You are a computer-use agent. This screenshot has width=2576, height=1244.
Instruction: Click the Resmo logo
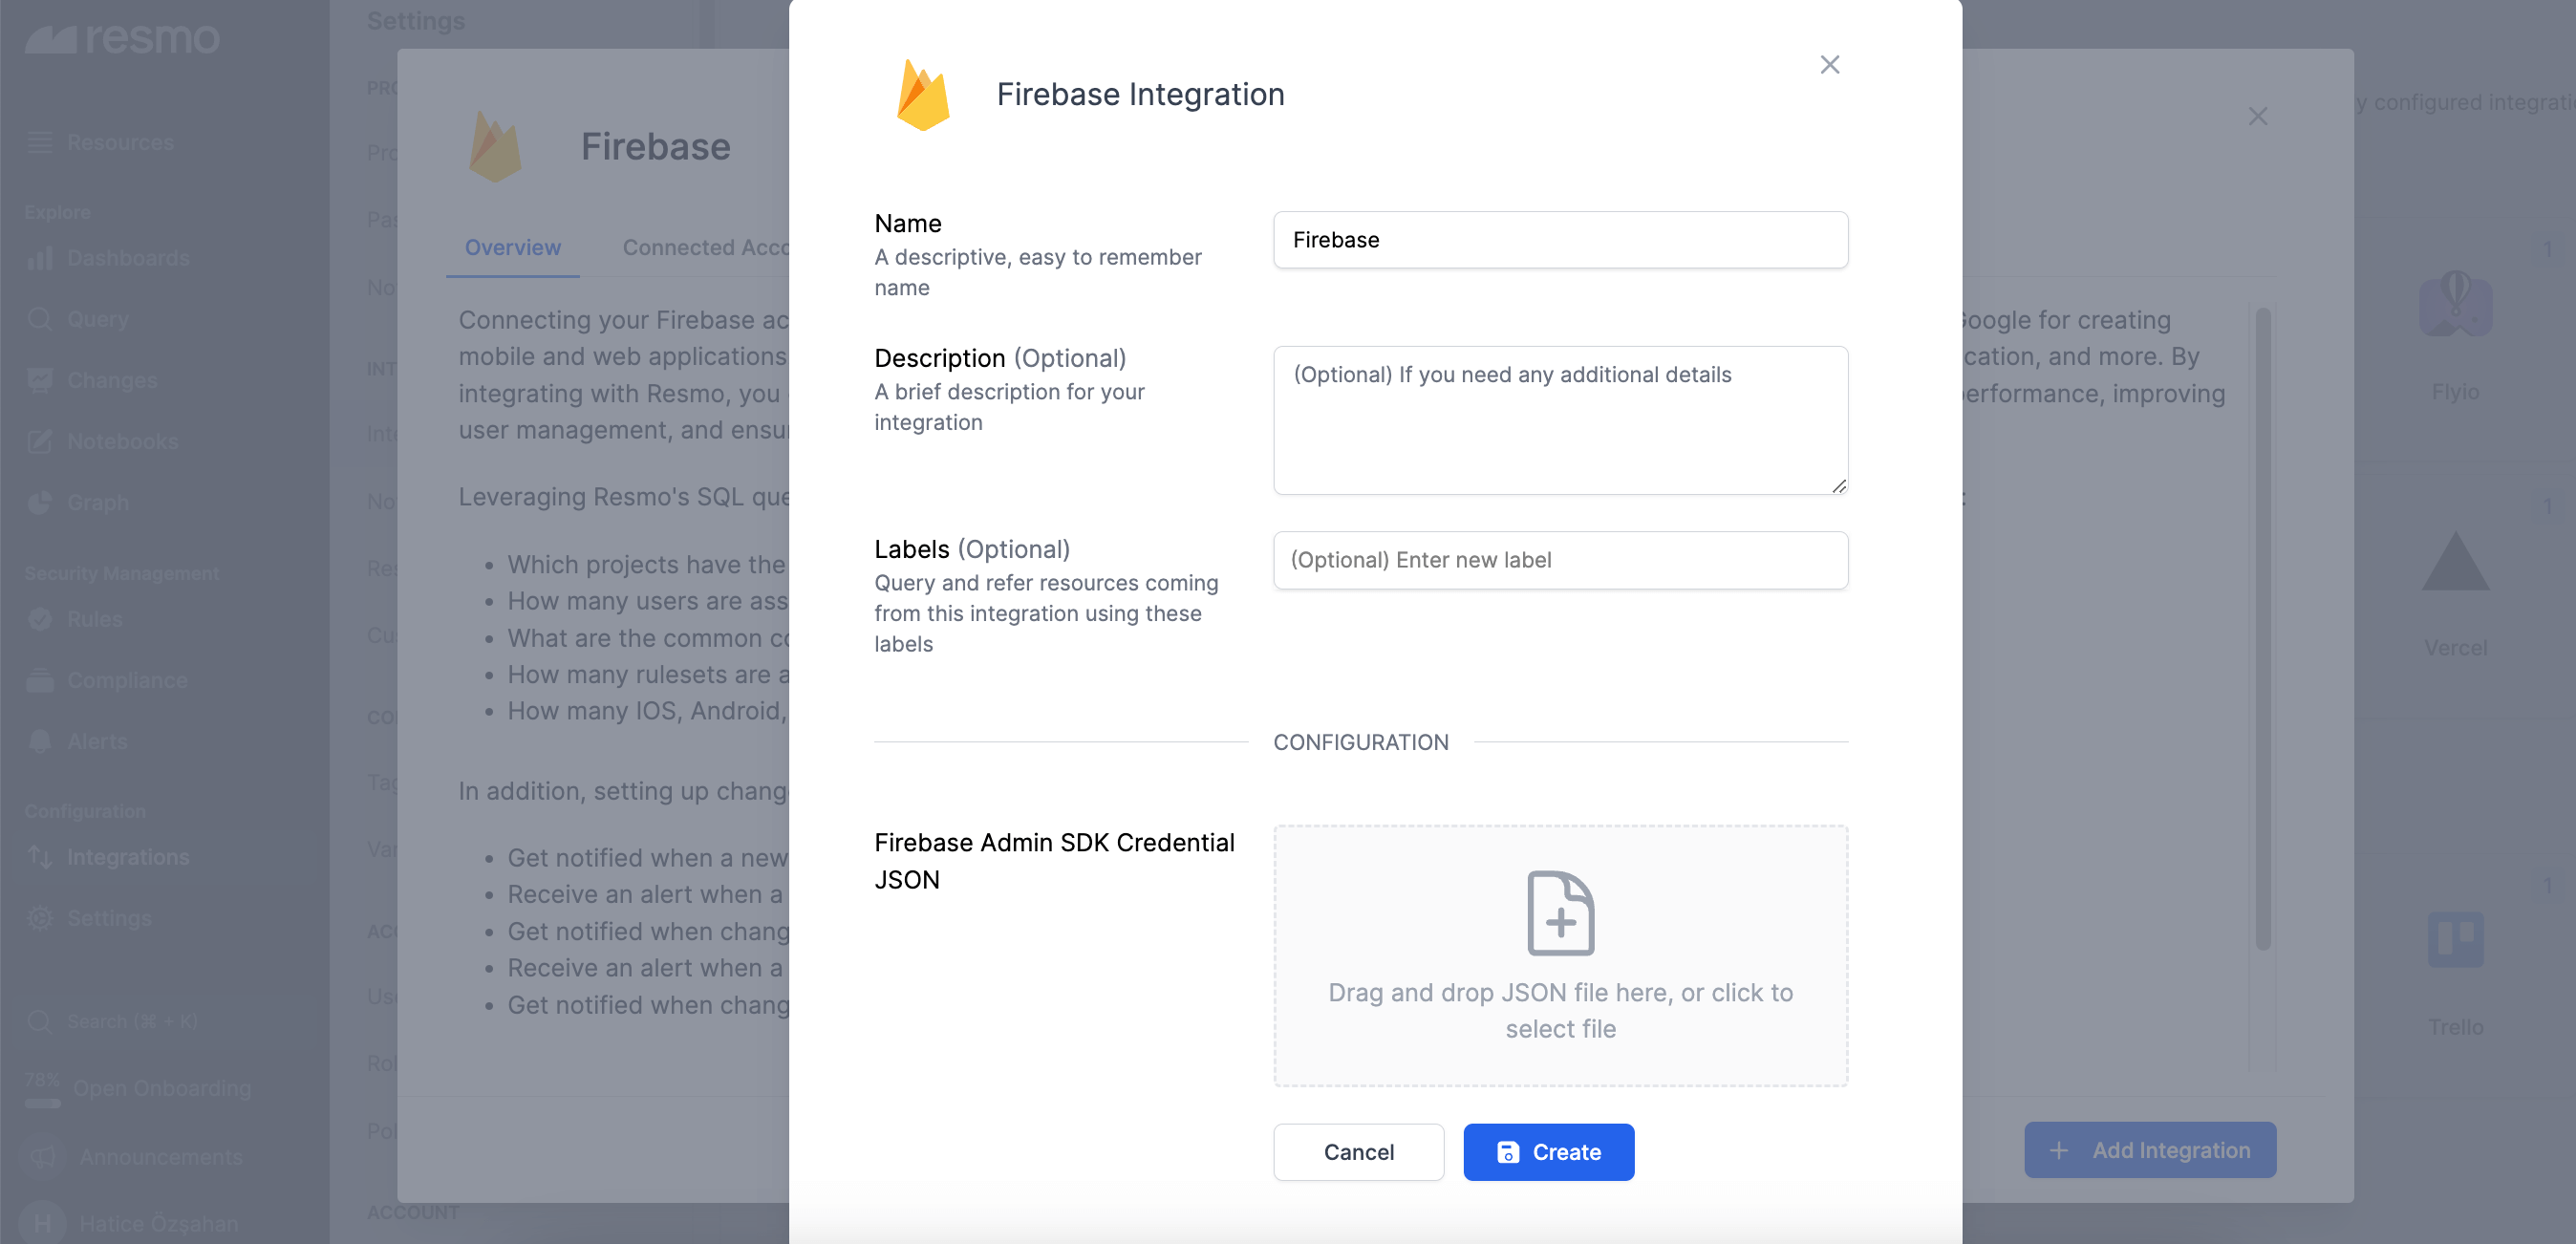click(x=122, y=38)
